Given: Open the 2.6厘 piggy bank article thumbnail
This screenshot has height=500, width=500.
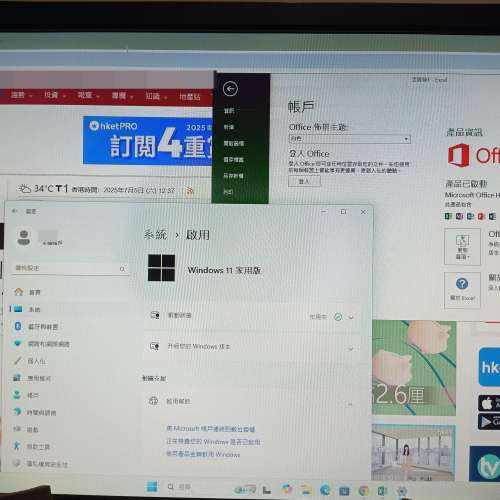Looking at the screenshot, I should tap(414, 368).
